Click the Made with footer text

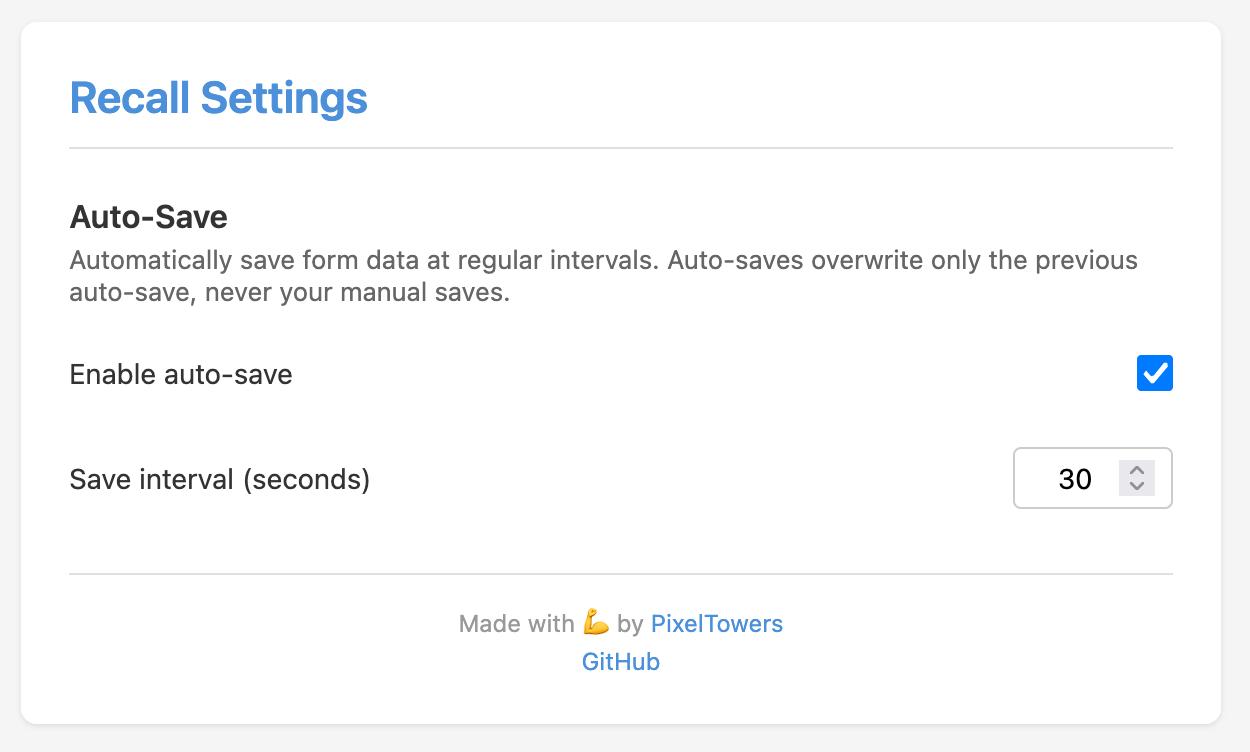[x=516, y=623]
